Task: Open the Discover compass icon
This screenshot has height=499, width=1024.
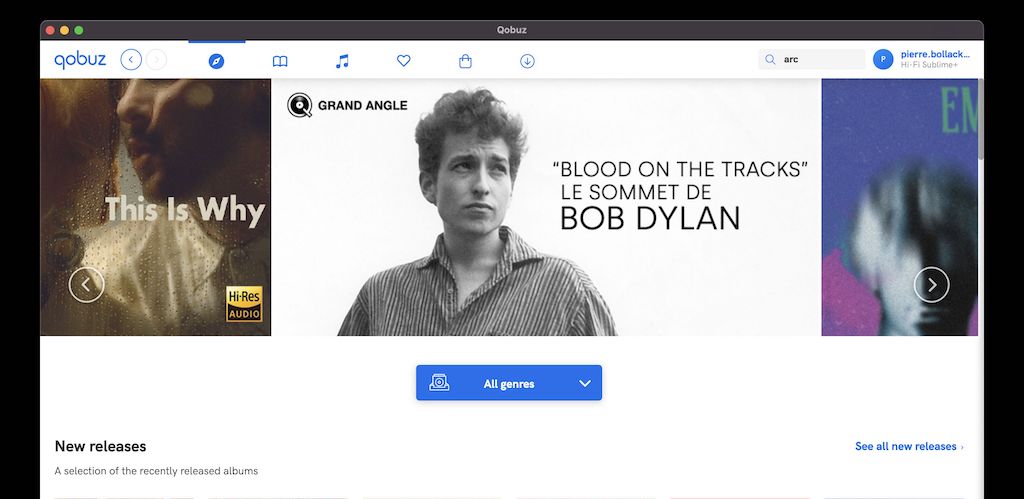Action: pyautogui.click(x=216, y=61)
